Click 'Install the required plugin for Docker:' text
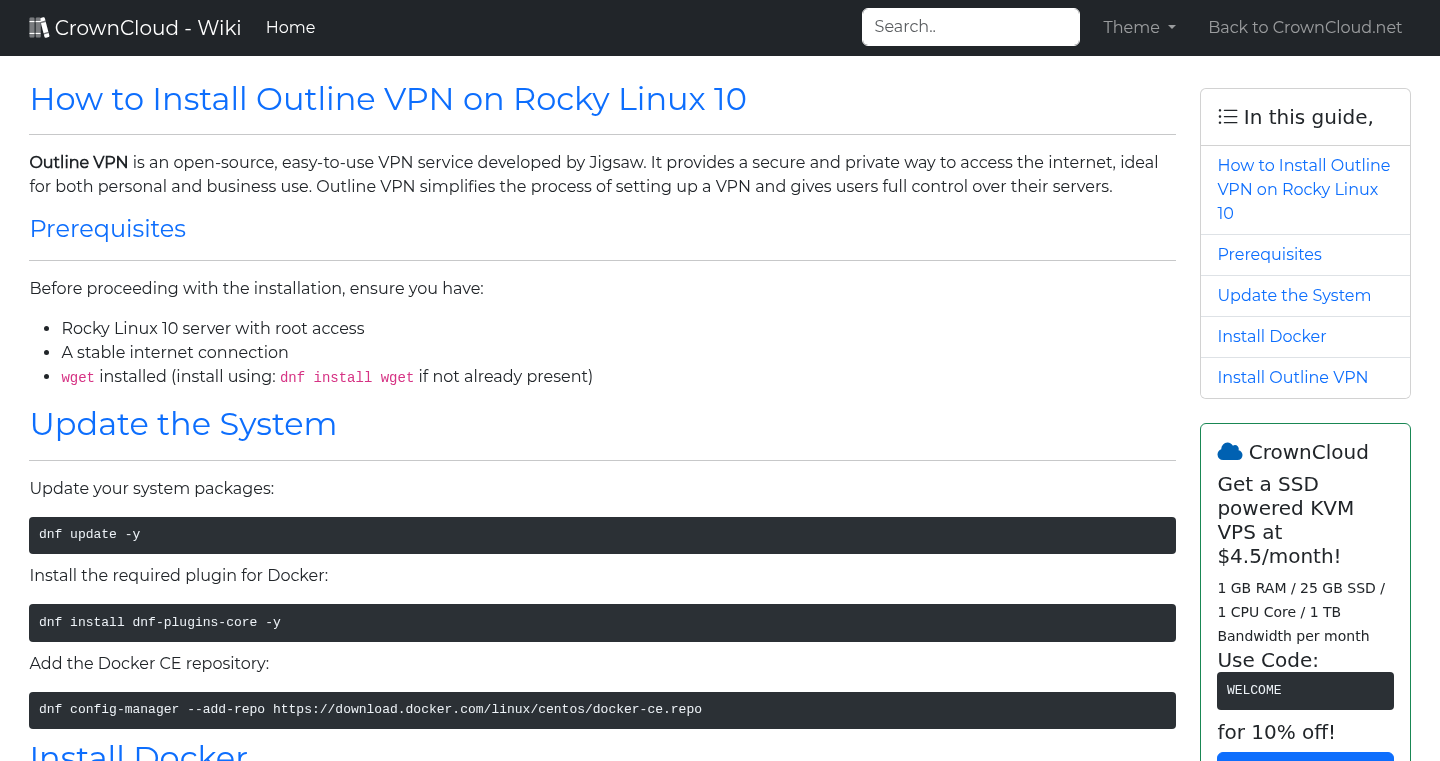Image resolution: width=1440 pixels, height=761 pixels. point(179,575)
